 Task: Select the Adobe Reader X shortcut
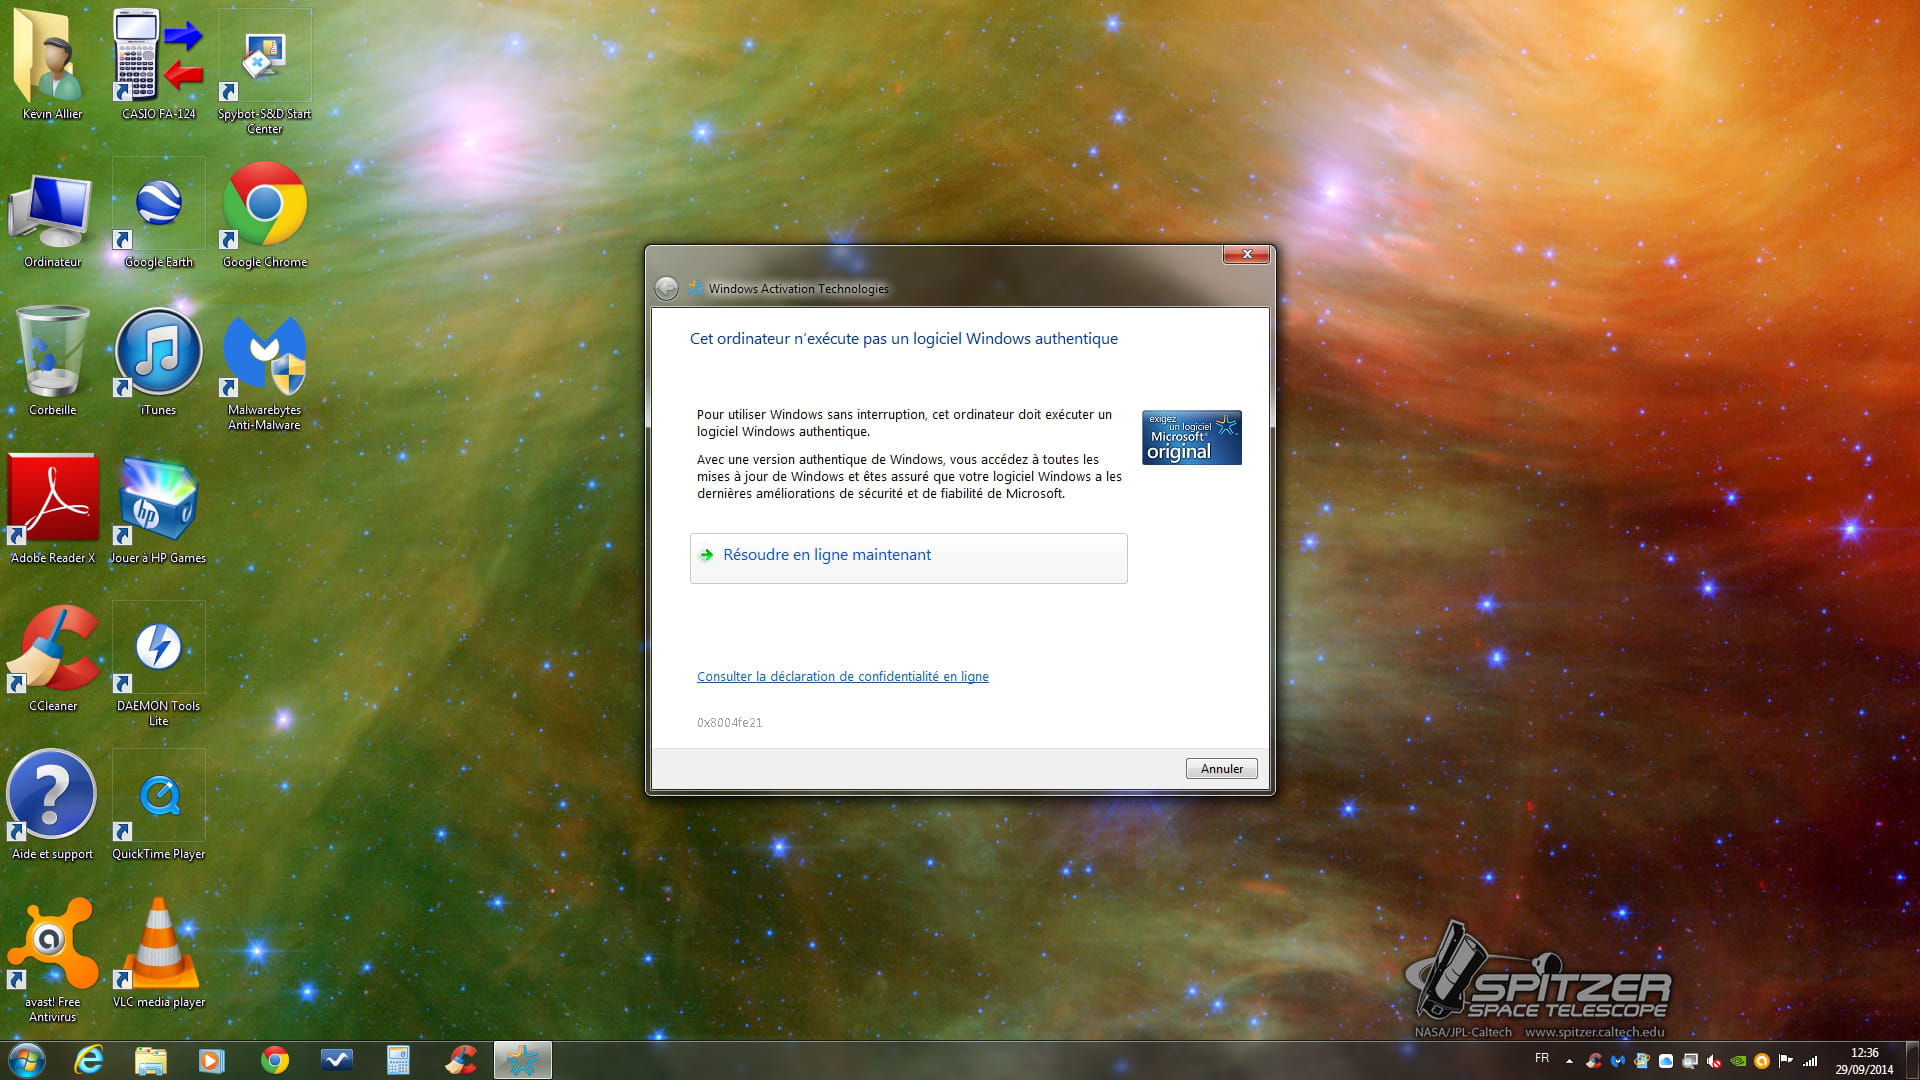(x=52, y=510)
